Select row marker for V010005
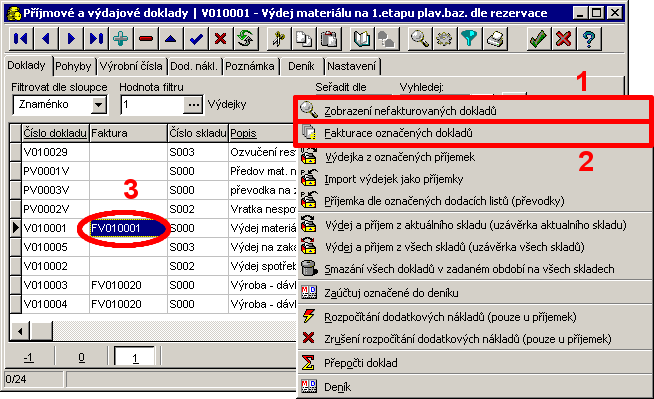 (16, 247)
